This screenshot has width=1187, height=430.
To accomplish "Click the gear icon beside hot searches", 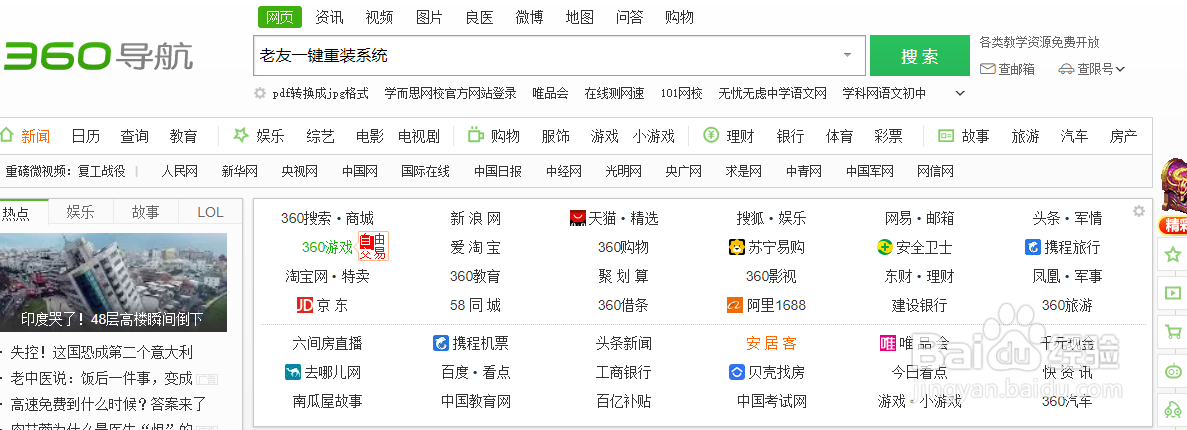I will click(x=260, y=93).
